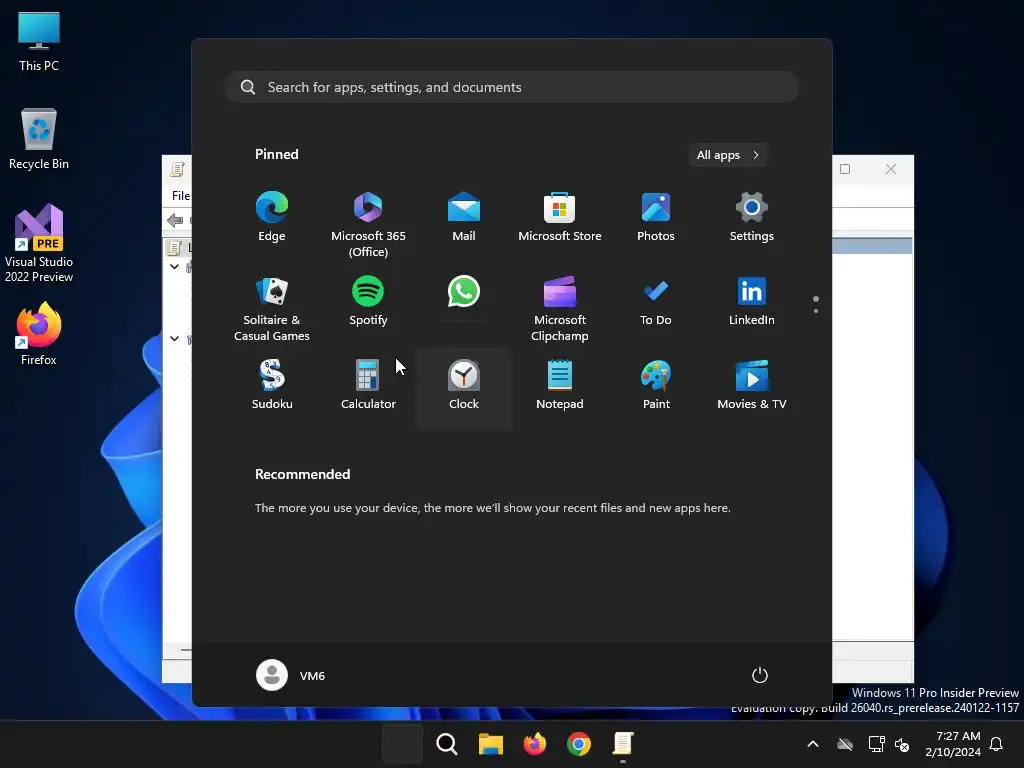The width and height of the screenshot is (1024, 768).
Task: Click the taskbar Search icon
Action: [447, 744]
